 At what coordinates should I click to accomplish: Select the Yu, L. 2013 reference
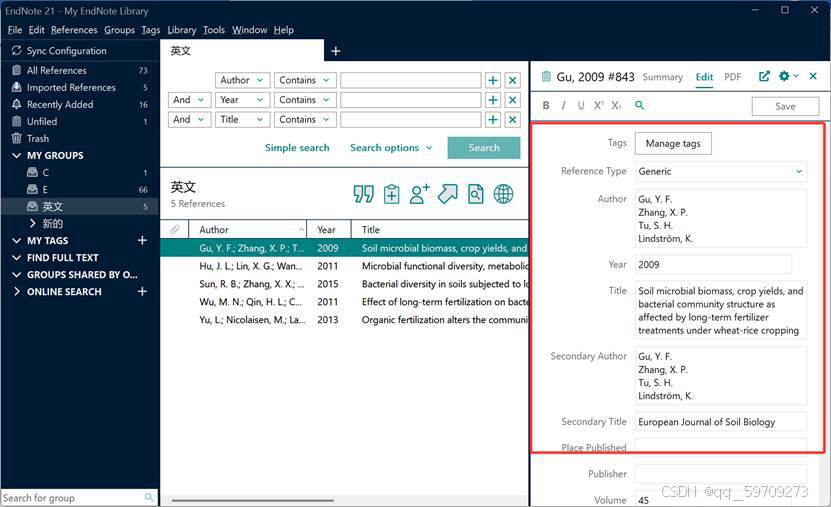point(344,320)
